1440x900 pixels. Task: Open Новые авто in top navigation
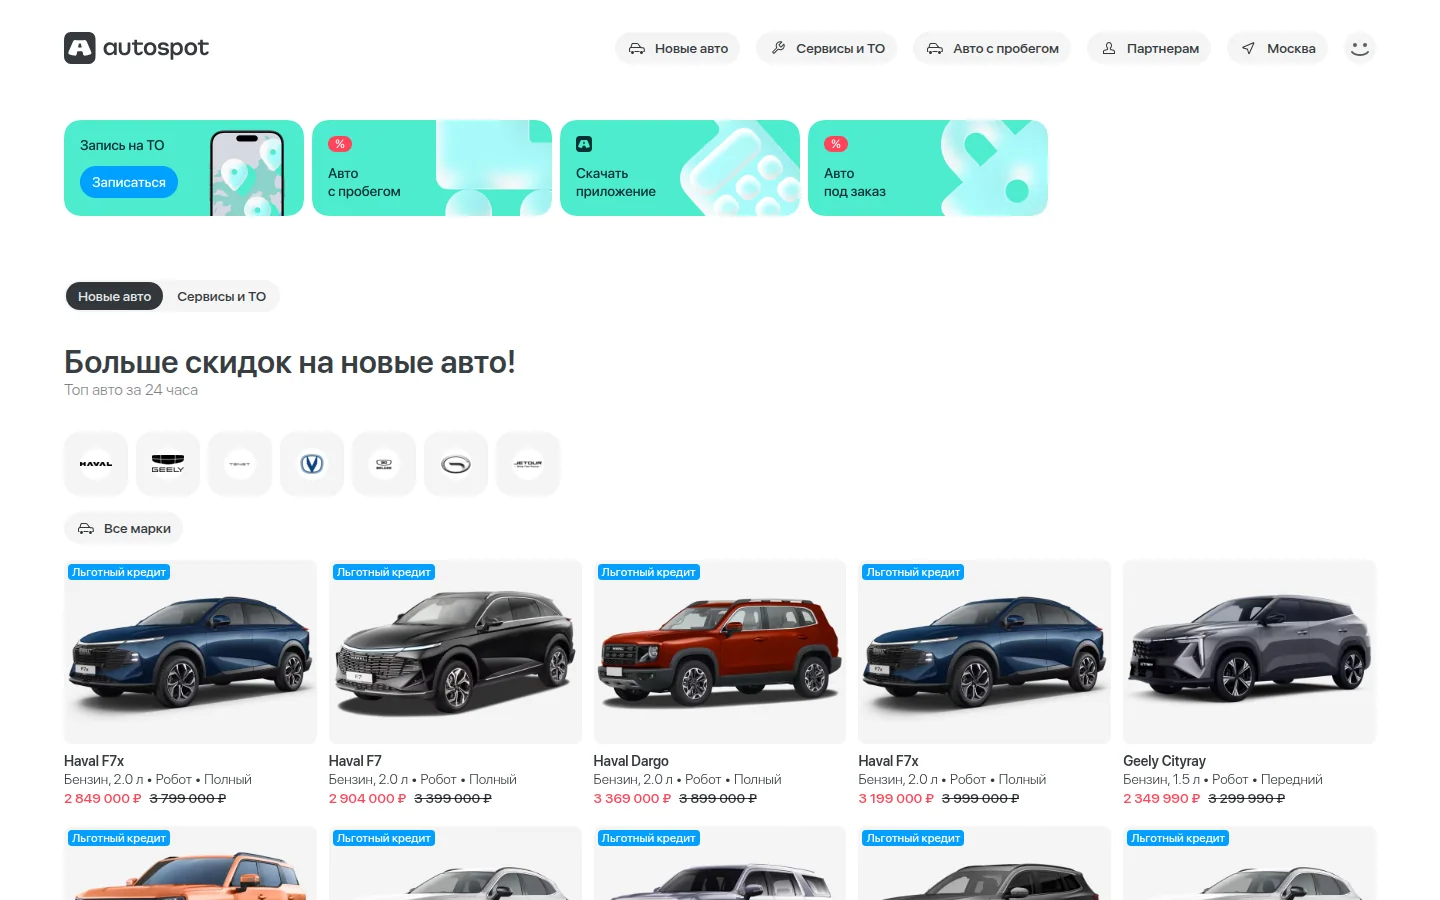tap(678, 48)
